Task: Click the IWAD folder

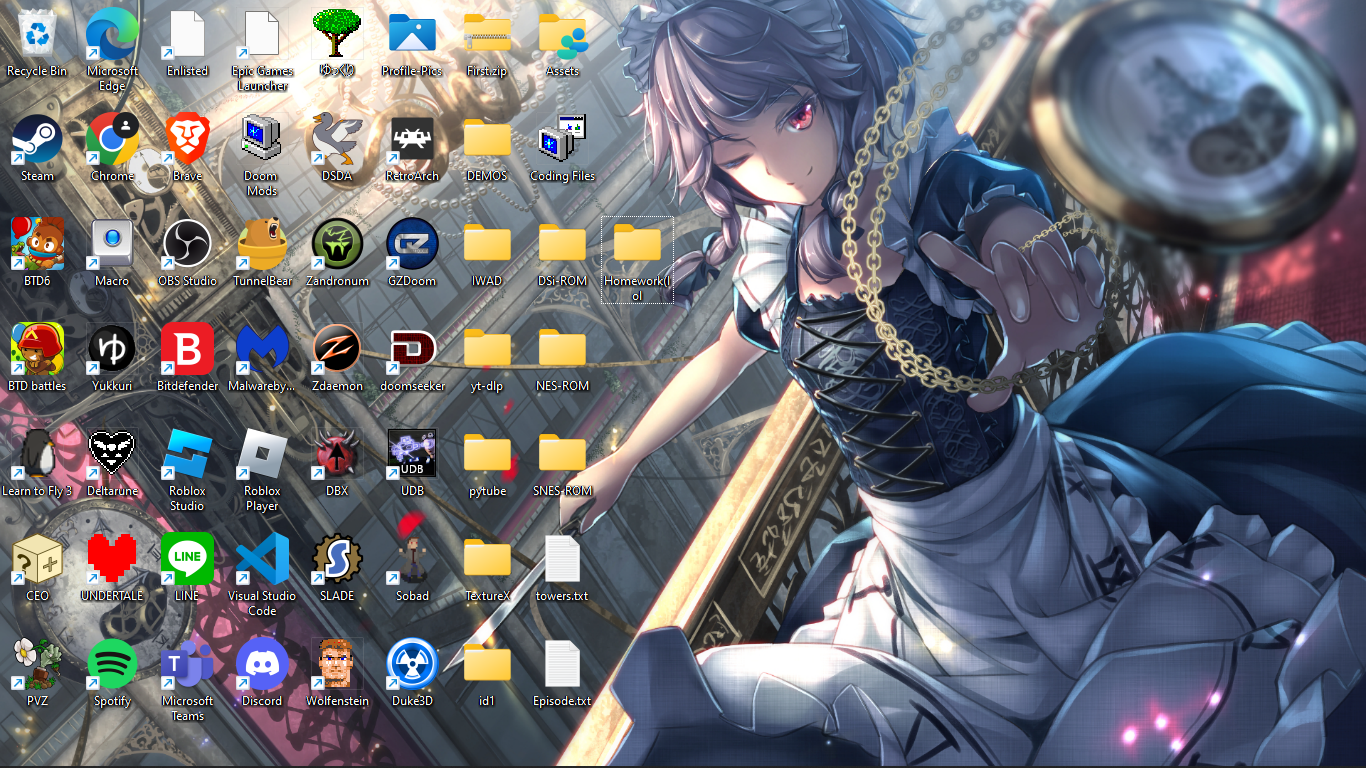Action: click(487, 245)
